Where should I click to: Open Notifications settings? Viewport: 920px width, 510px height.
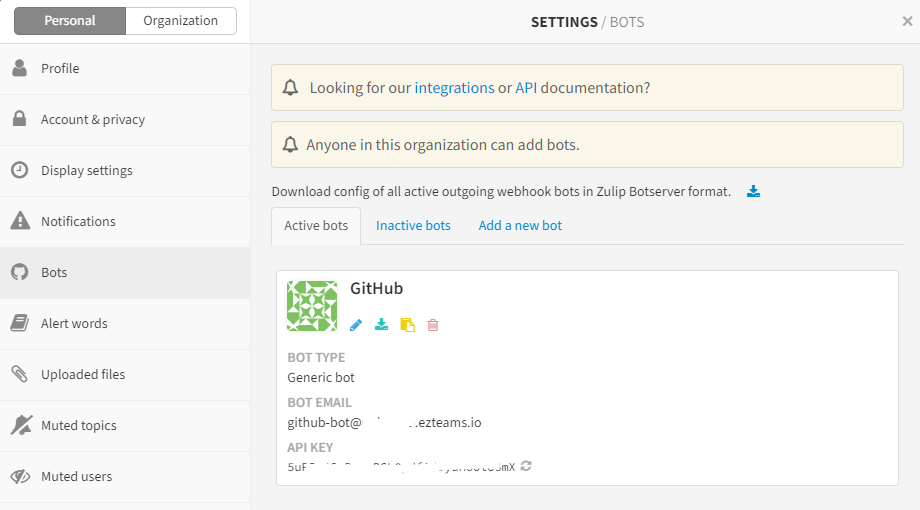(x=125, y=222)
